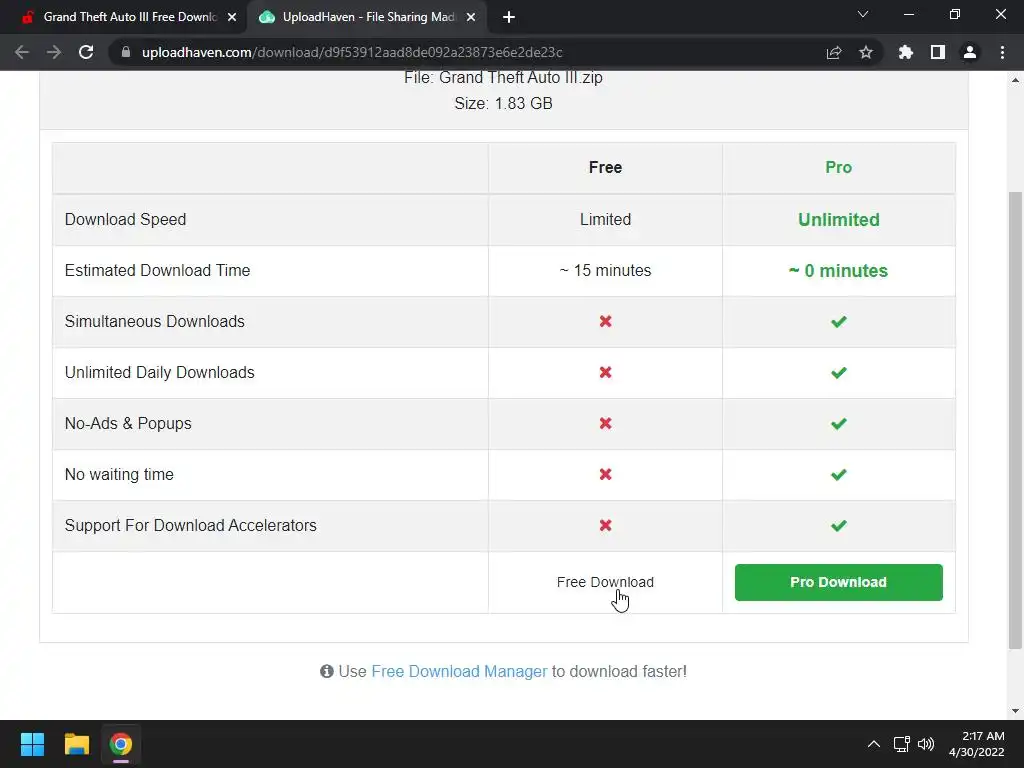Click the page vertical scrollbar thumb
This screenshot has width=1024, height=768.
(x=1015, y=419)
